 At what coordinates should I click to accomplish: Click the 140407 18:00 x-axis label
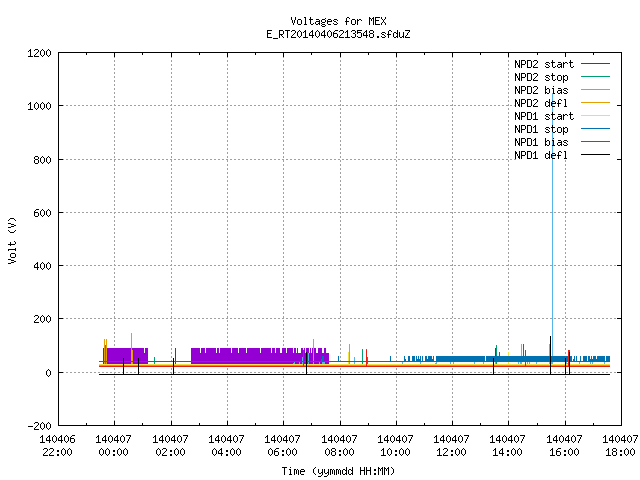[x=620, y=446]
